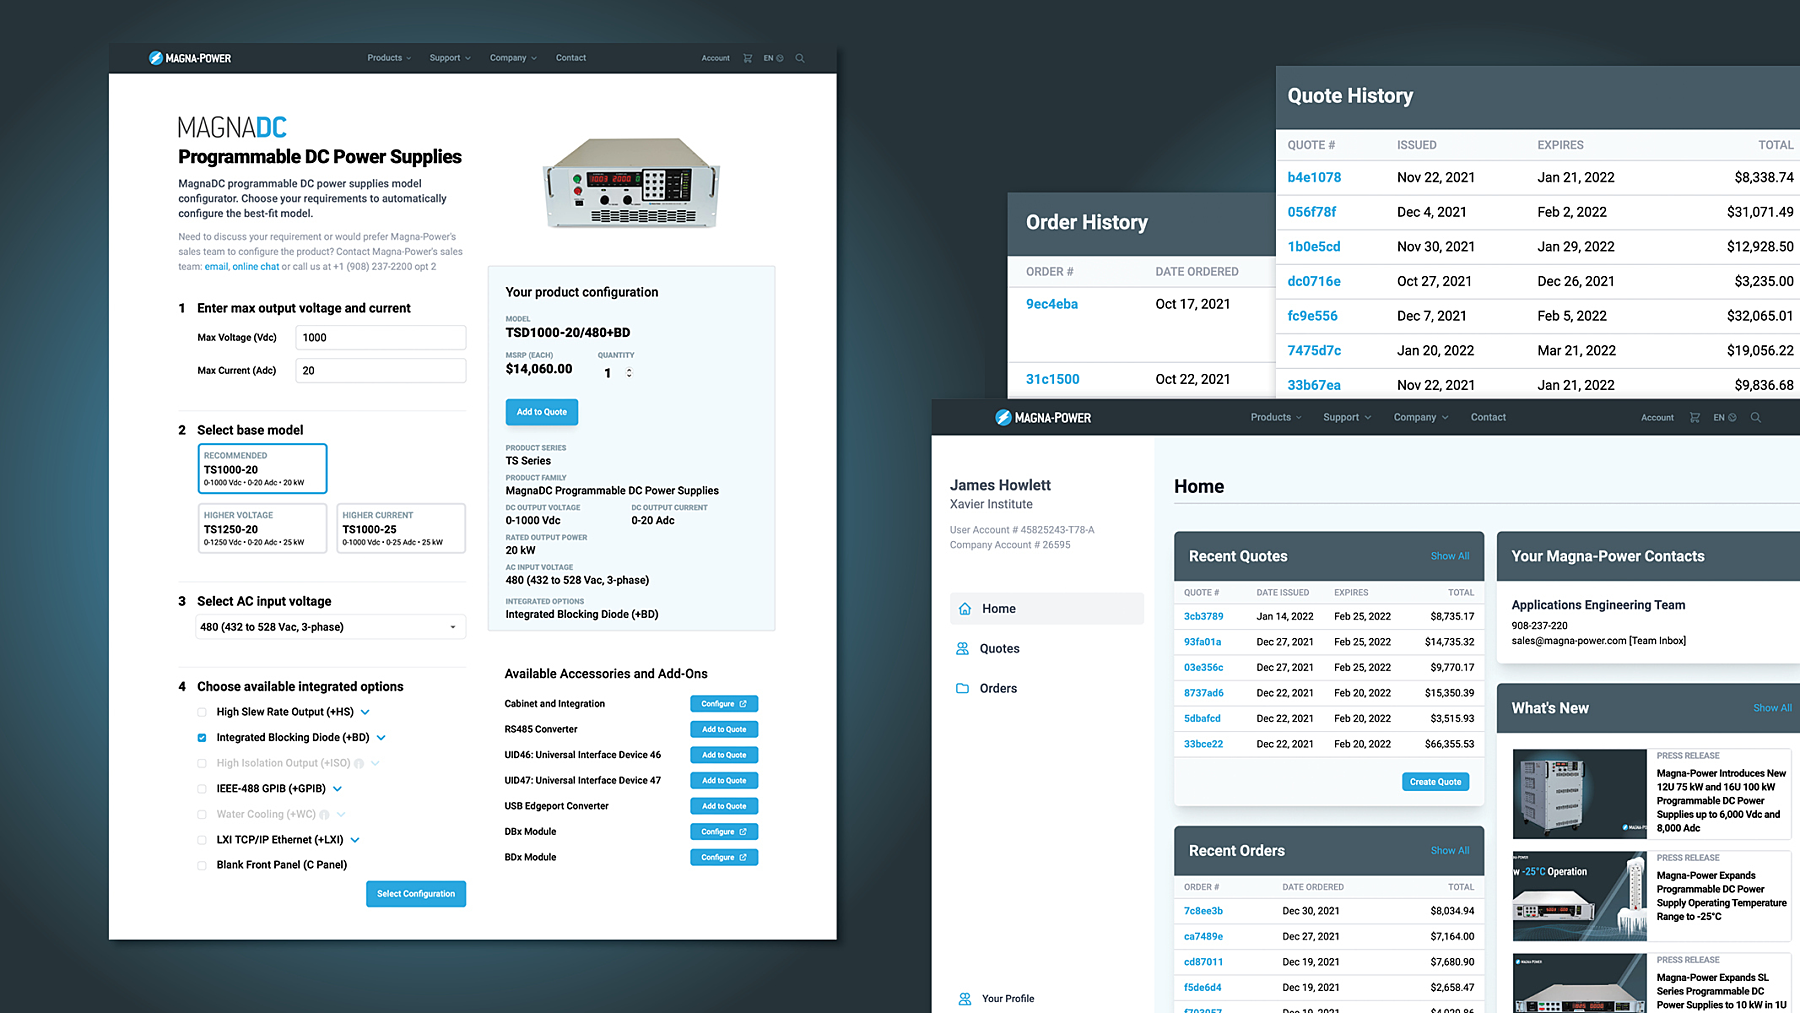This screenshot has height=1013, width=1800.
Task: Click Configure for Cabinet and Integration
Action: tap(724, 704)
